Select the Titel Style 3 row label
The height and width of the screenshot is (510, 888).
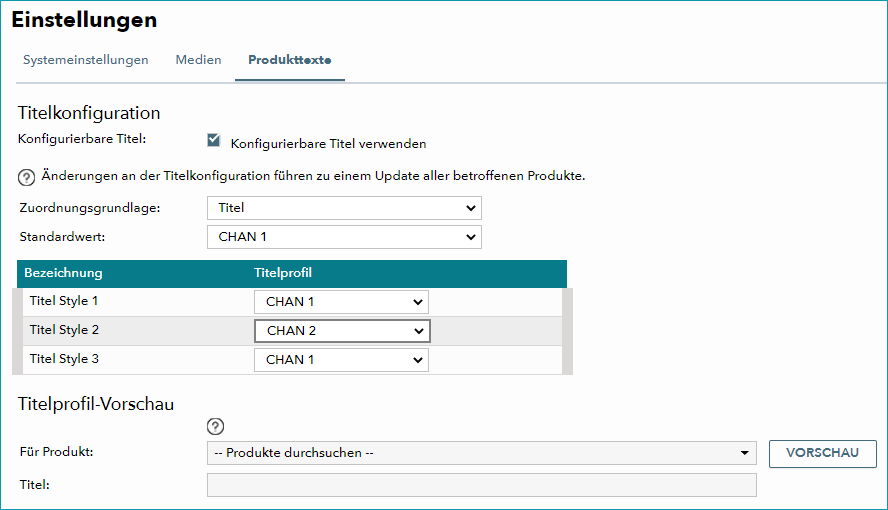[x=64, y=359]
